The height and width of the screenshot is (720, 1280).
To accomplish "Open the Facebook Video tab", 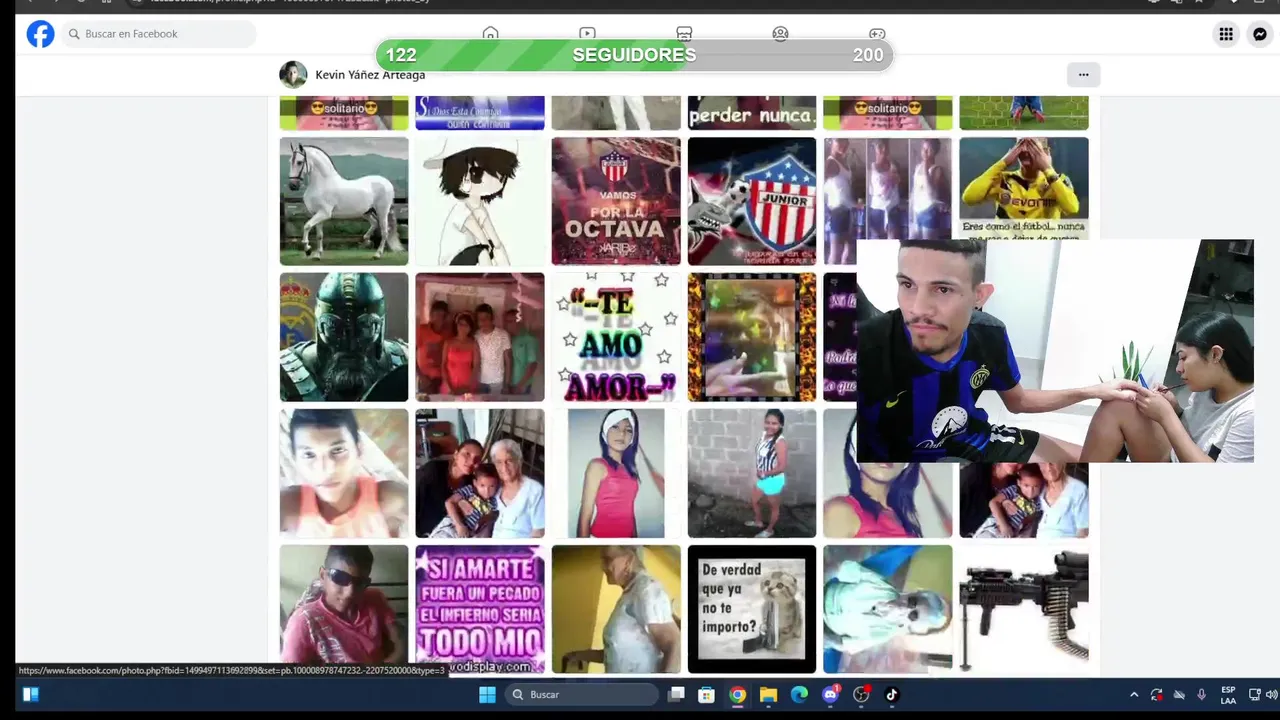I will [x=587, y=34].
